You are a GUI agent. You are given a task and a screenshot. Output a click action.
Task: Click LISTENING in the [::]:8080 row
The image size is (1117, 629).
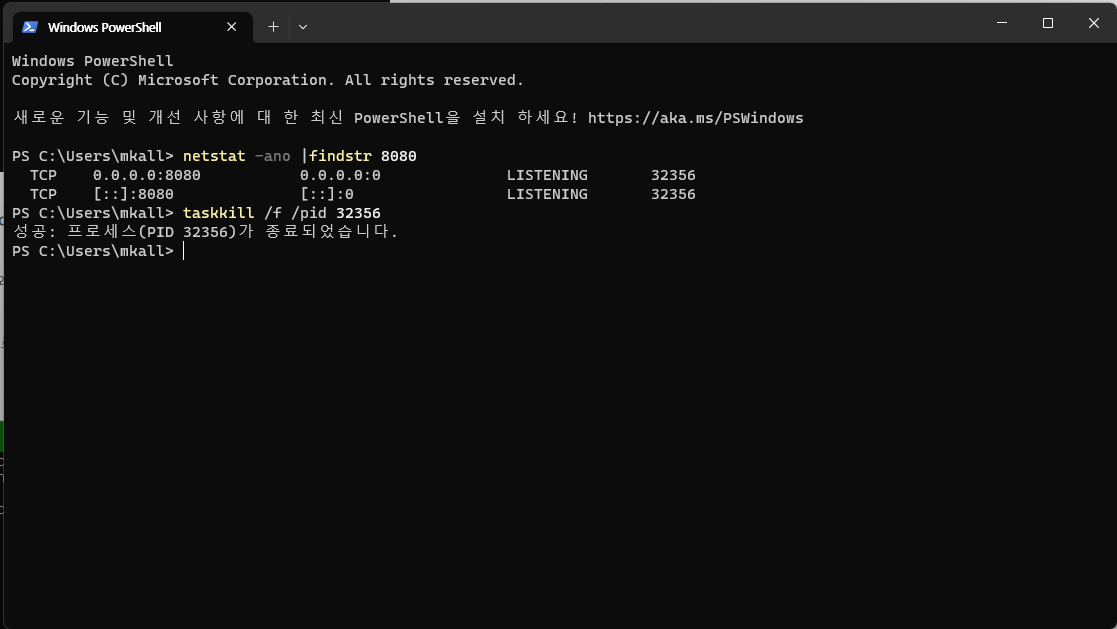547,194
